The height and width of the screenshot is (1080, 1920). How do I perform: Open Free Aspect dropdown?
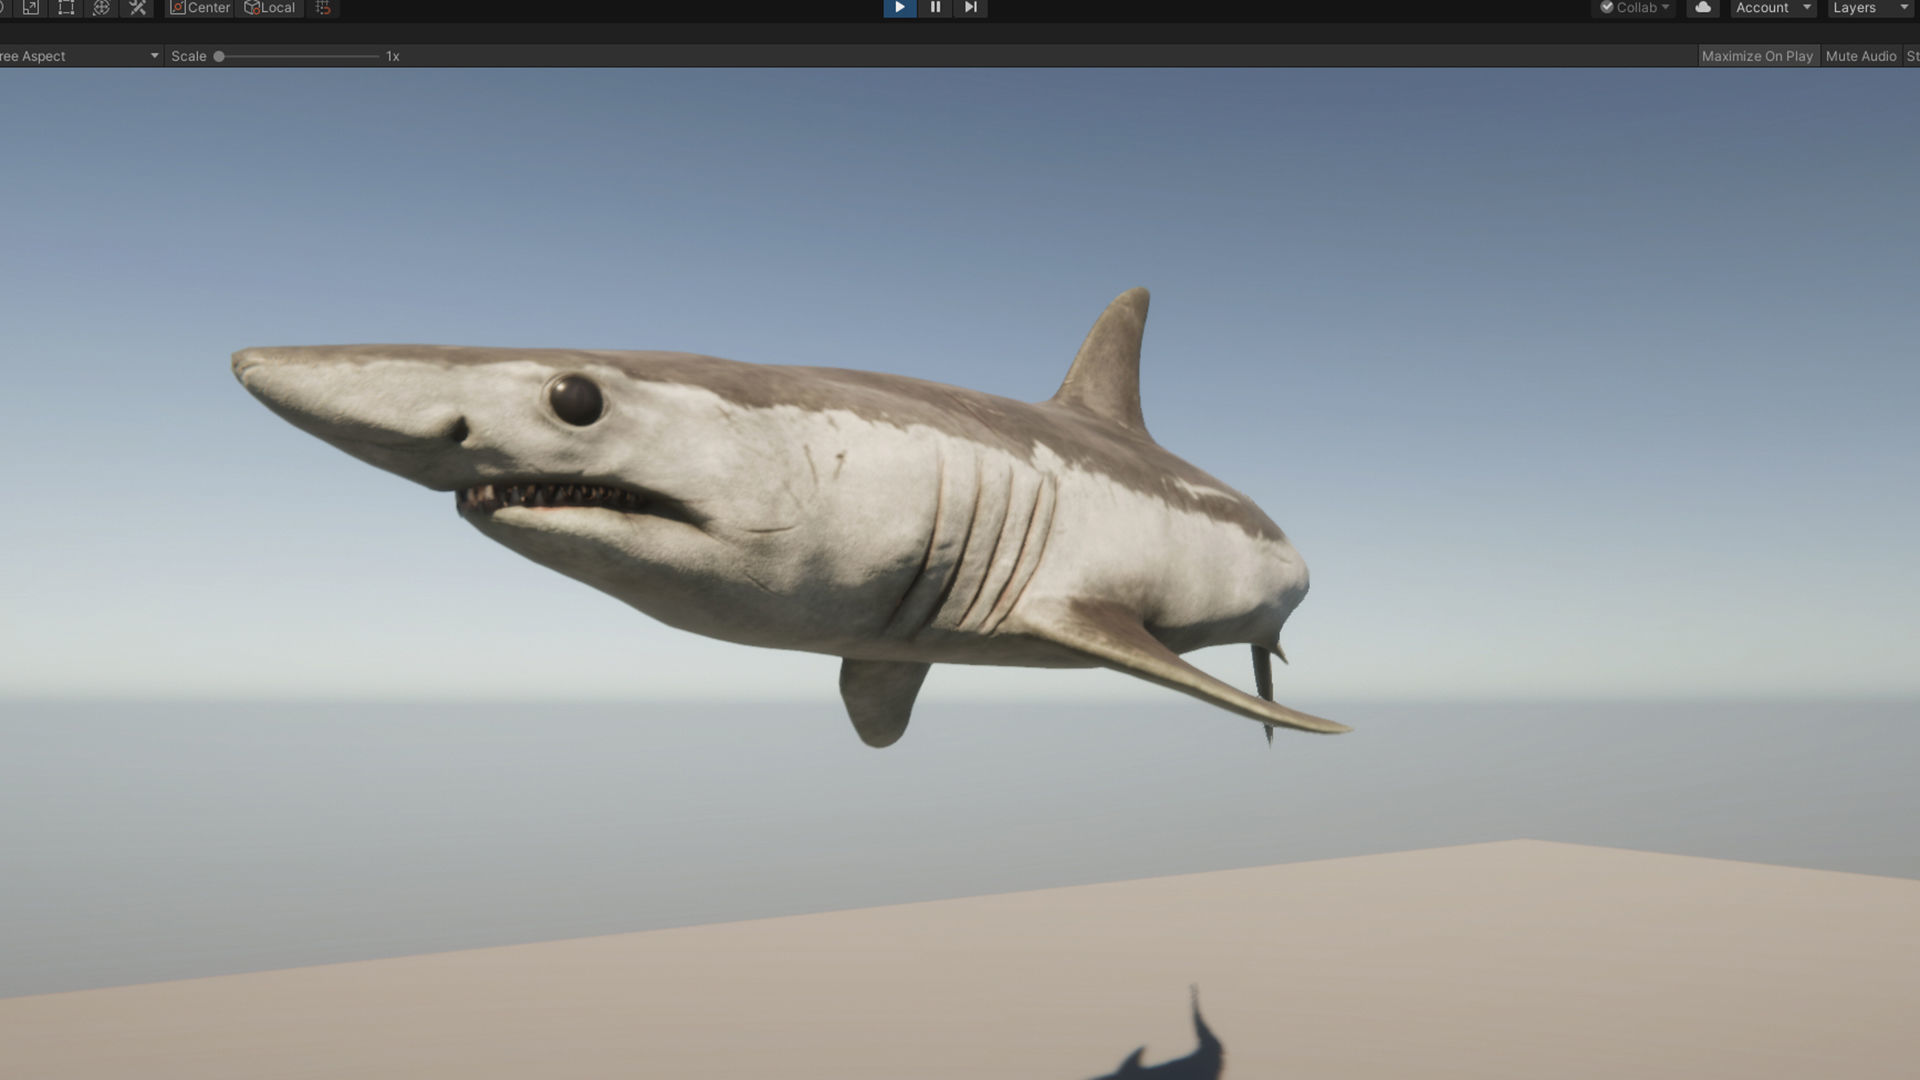pyautogui.click(x=78, y=56)
